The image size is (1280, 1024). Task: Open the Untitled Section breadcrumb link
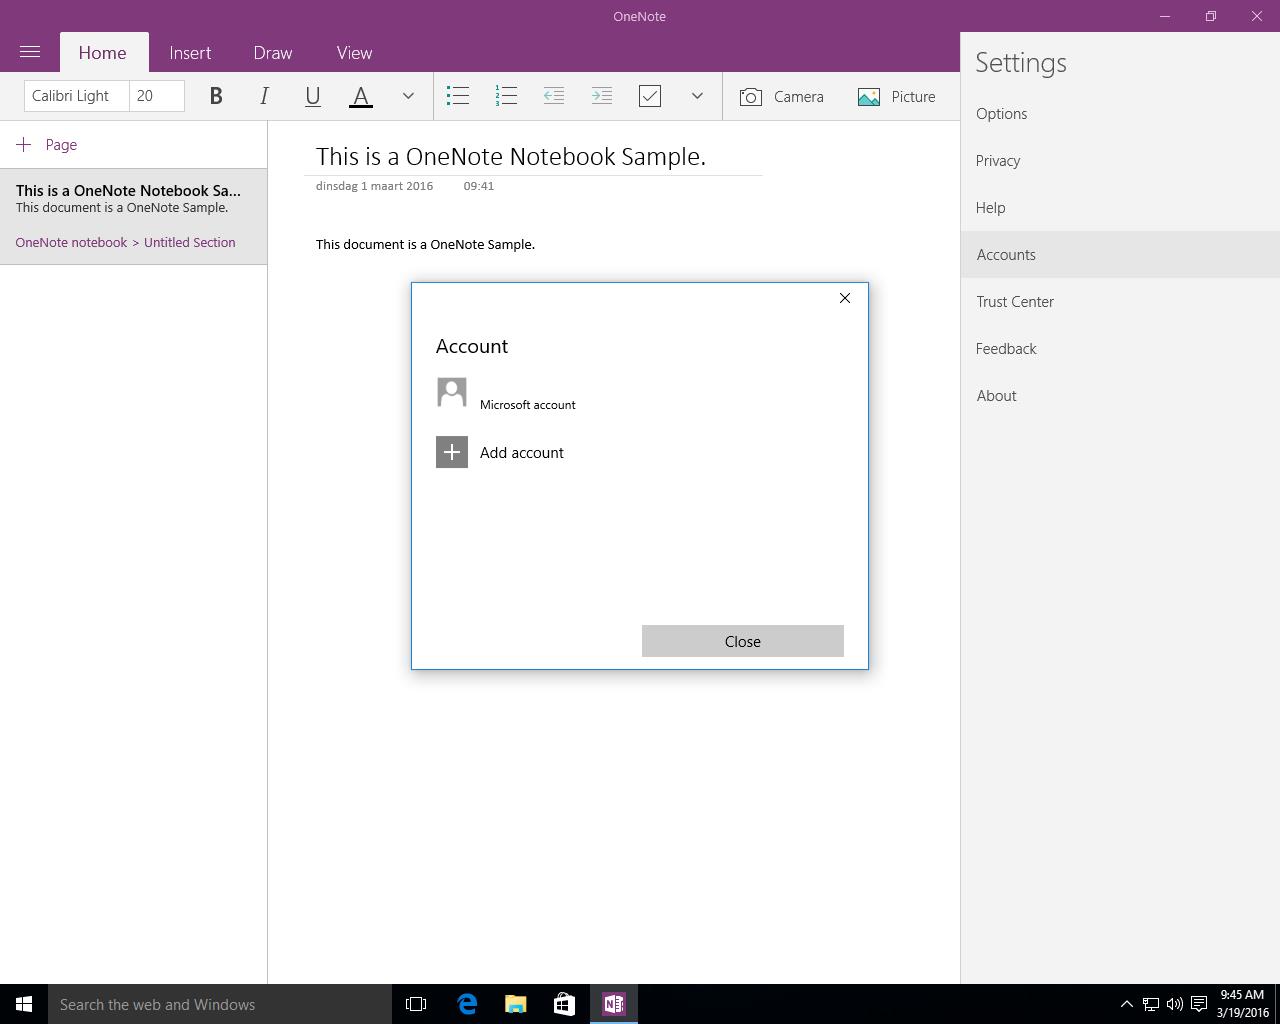pos(189,243)
